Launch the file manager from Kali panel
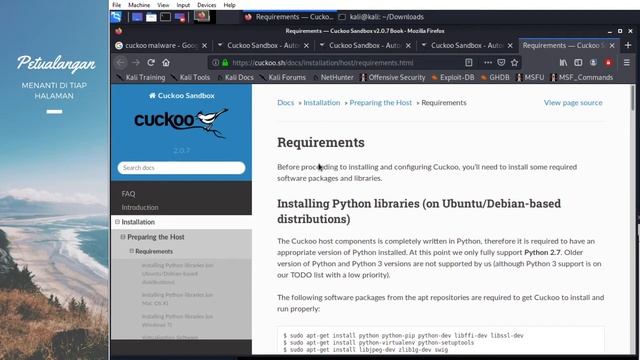The width and height of the screenshot is (640, 360). 151,17
